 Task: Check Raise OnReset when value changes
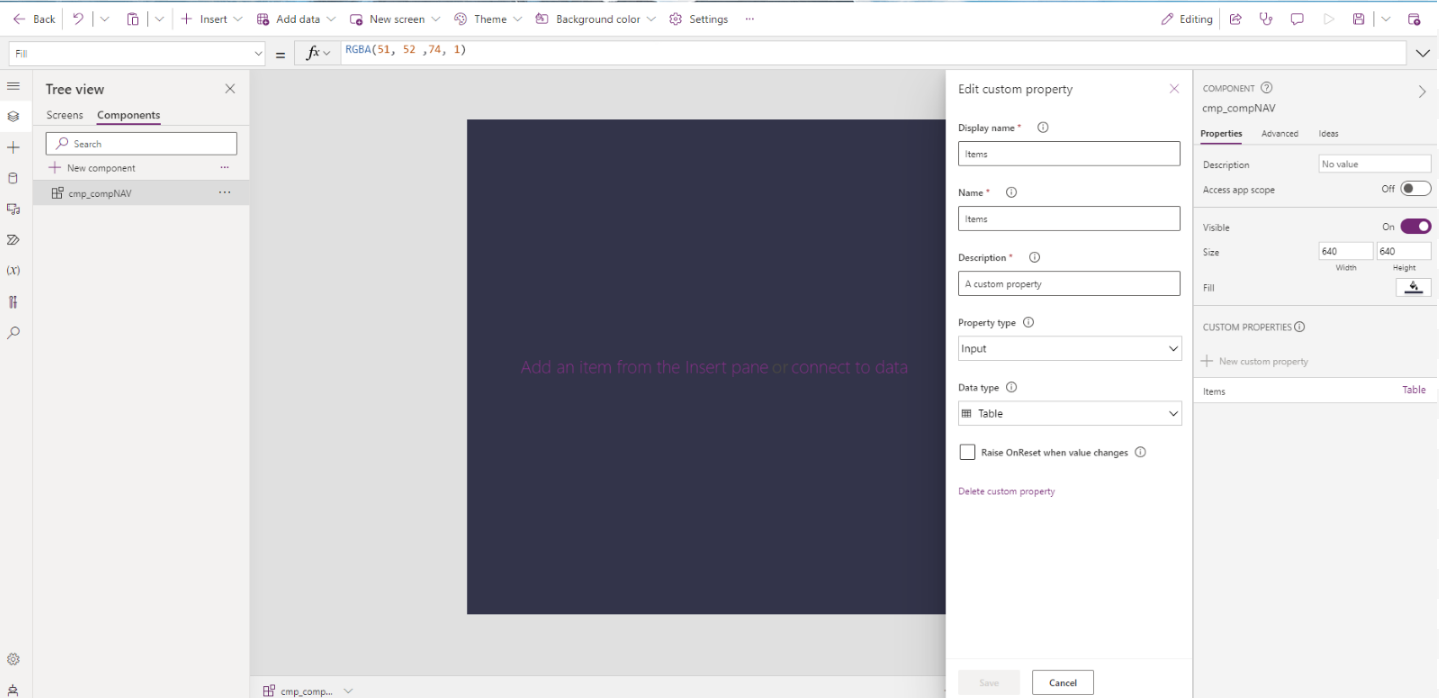(967, 451)
